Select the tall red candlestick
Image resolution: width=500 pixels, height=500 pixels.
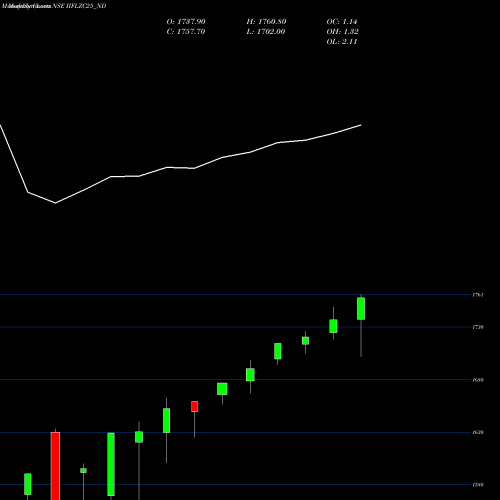click(55, 466)
